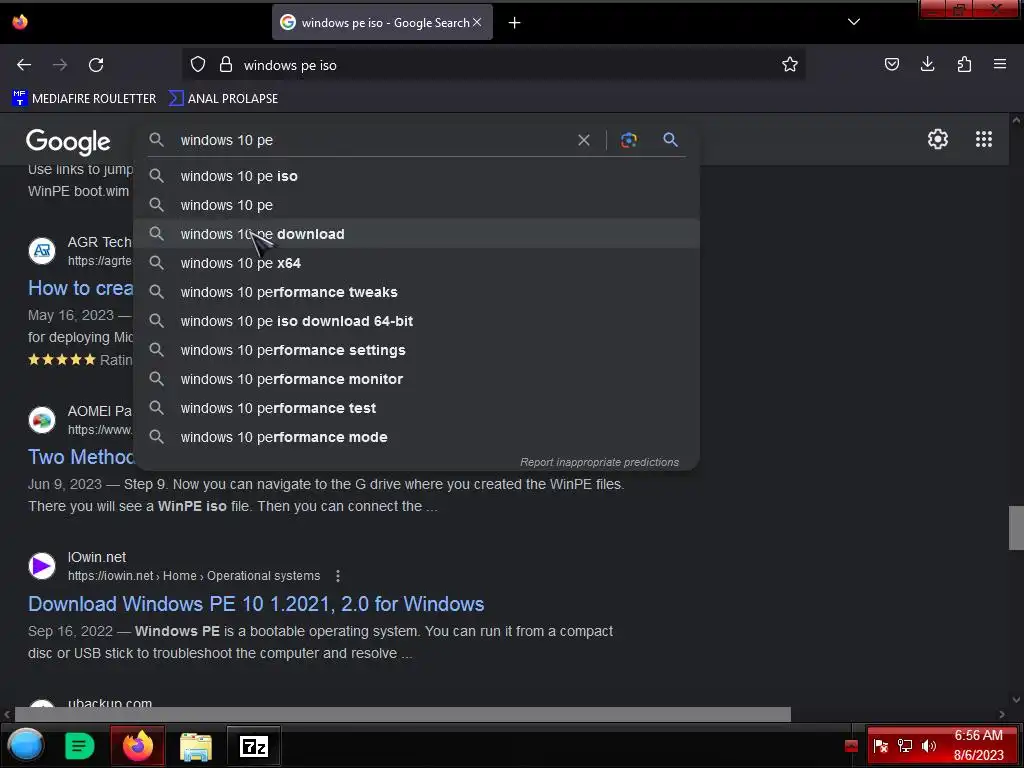Image resolution: width=1024 pixels, height=768 pixels.
Task: Open the Firefox hamburger application menu
Action: click(x=1000, y=65)
